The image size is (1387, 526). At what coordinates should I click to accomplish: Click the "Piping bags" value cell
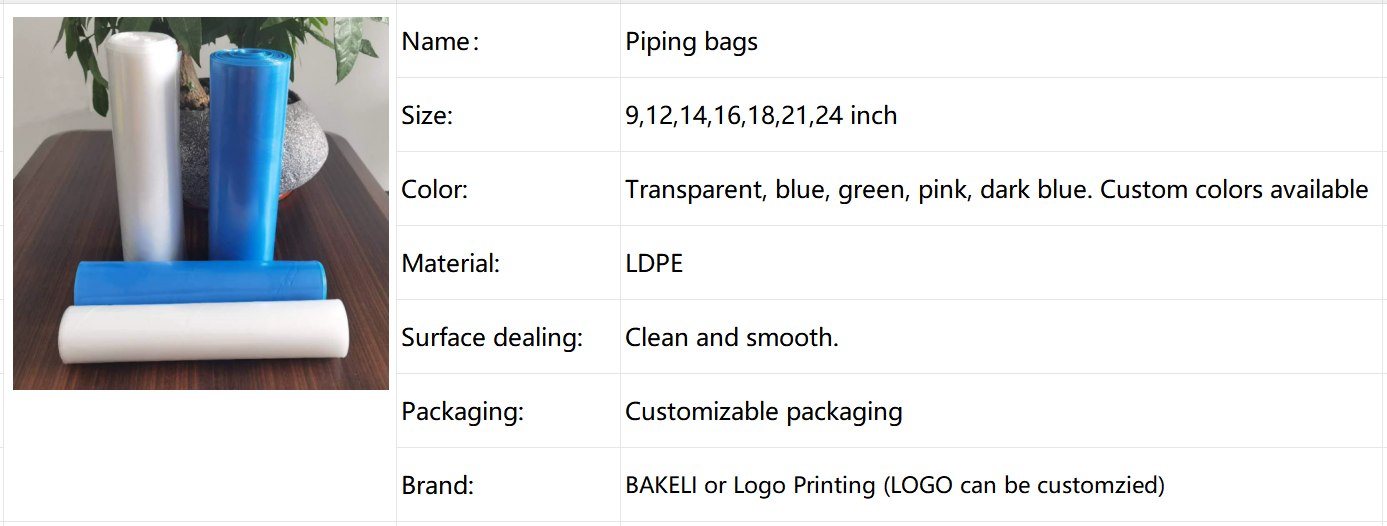point(691,42)
